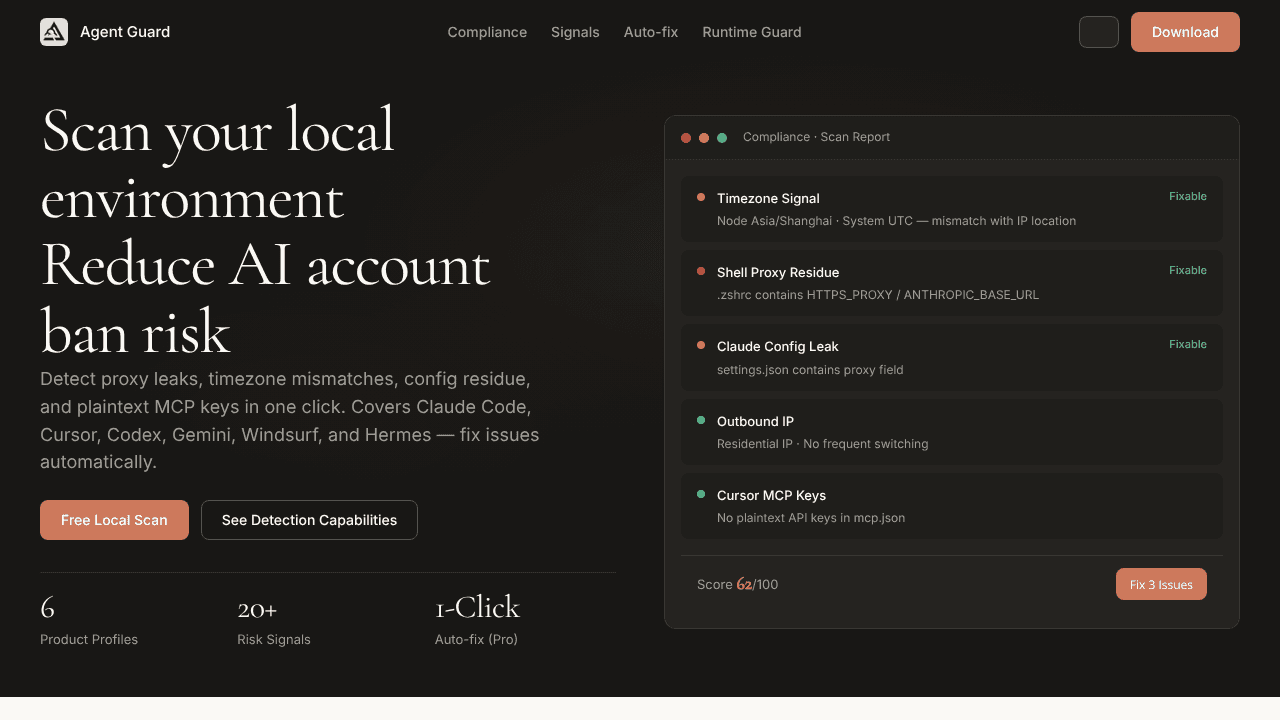This screenshot has width=1280, height=720.
Task: Open the Runtime Guard nav item
Action: (752, 32)
